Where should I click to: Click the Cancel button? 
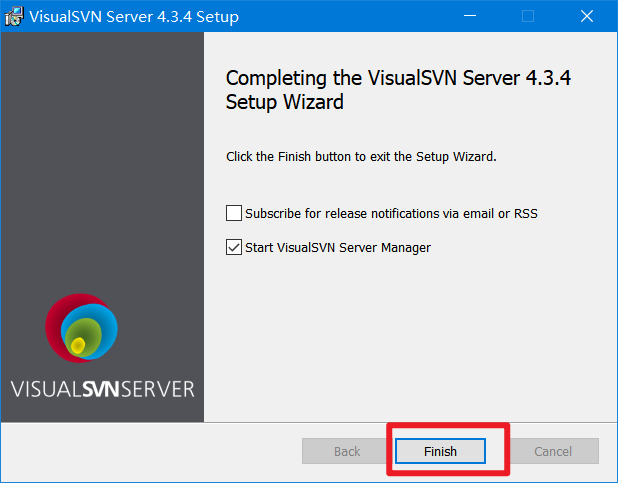coord(553,451)
